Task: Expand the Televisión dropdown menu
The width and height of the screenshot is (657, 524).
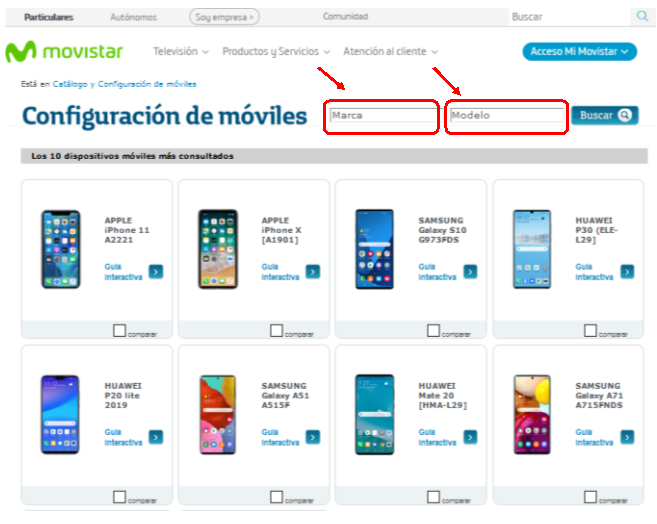Action: [x=180, y=52]
